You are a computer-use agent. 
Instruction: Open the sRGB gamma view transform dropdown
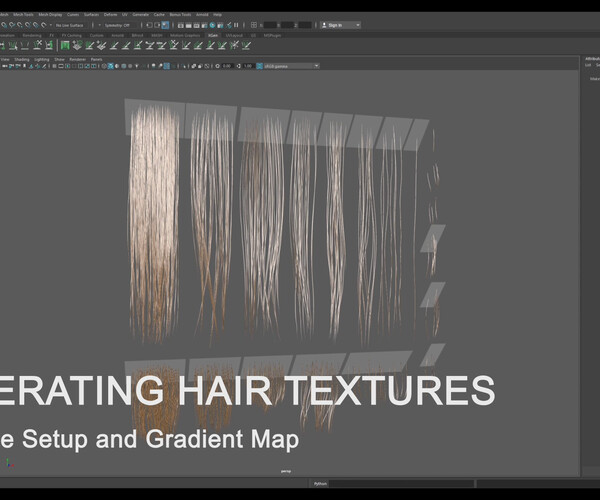(291, 66)
